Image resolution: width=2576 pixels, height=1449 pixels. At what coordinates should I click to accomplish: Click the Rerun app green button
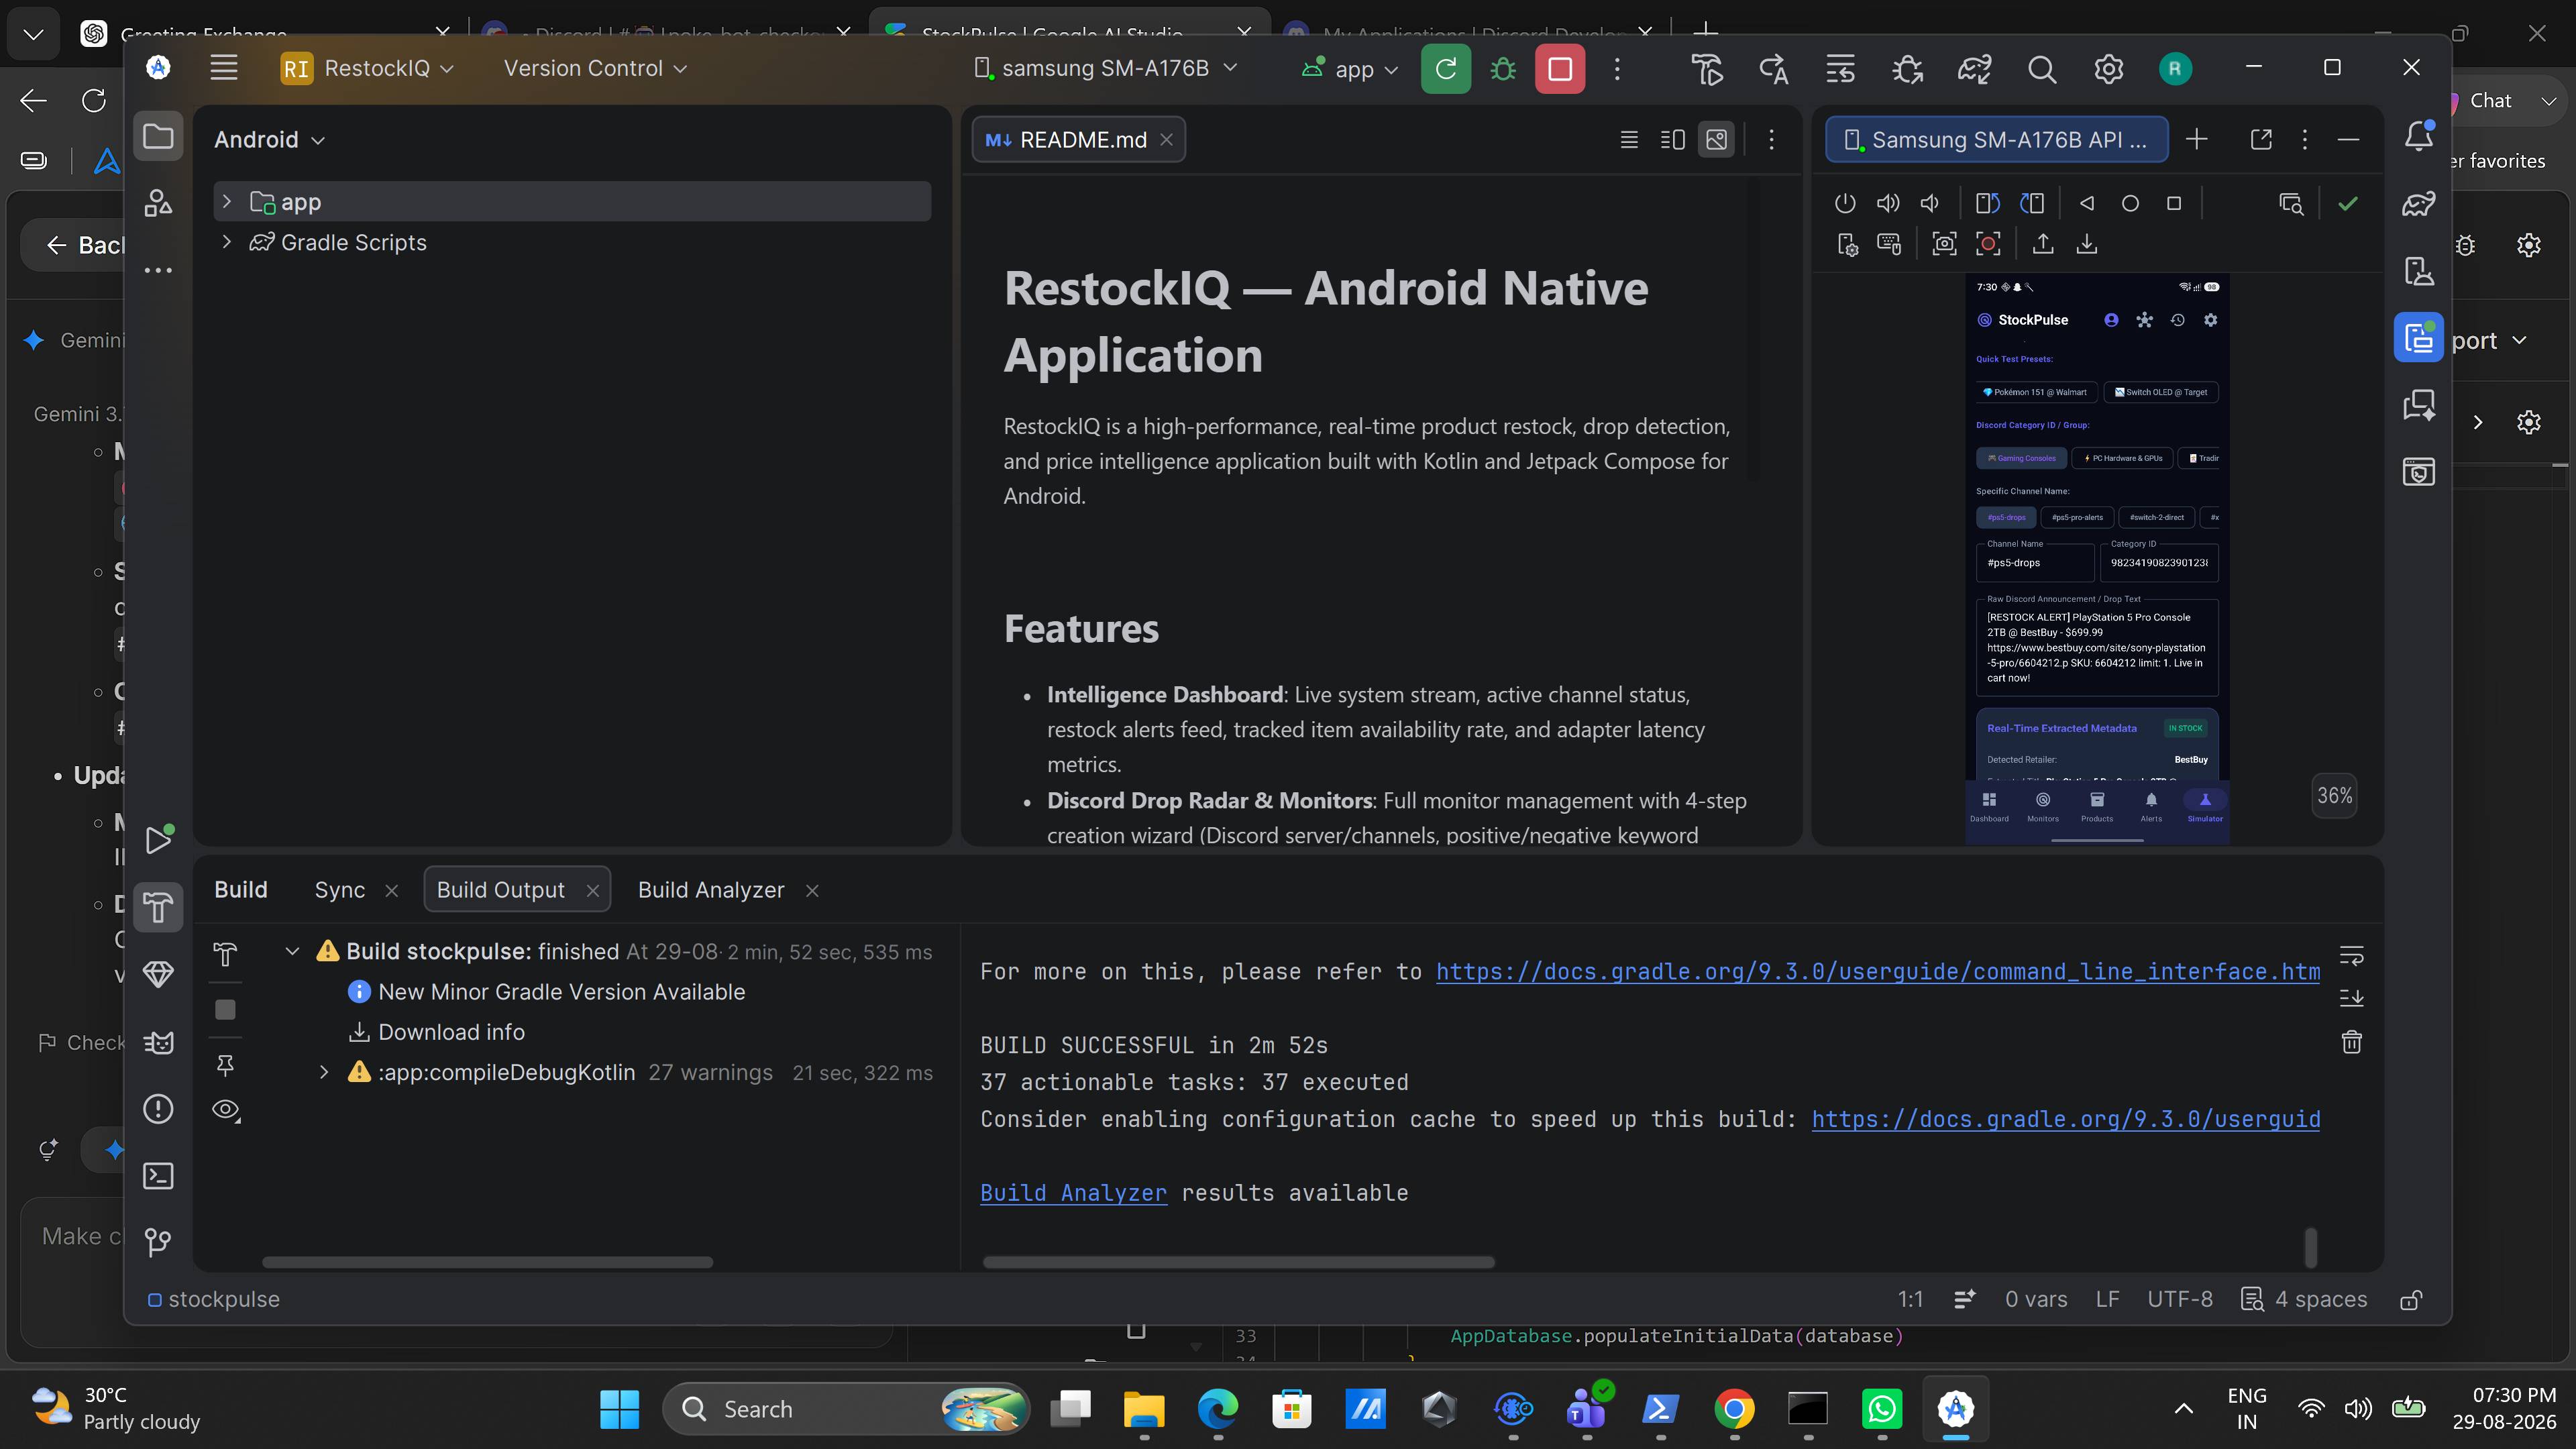1446,69
